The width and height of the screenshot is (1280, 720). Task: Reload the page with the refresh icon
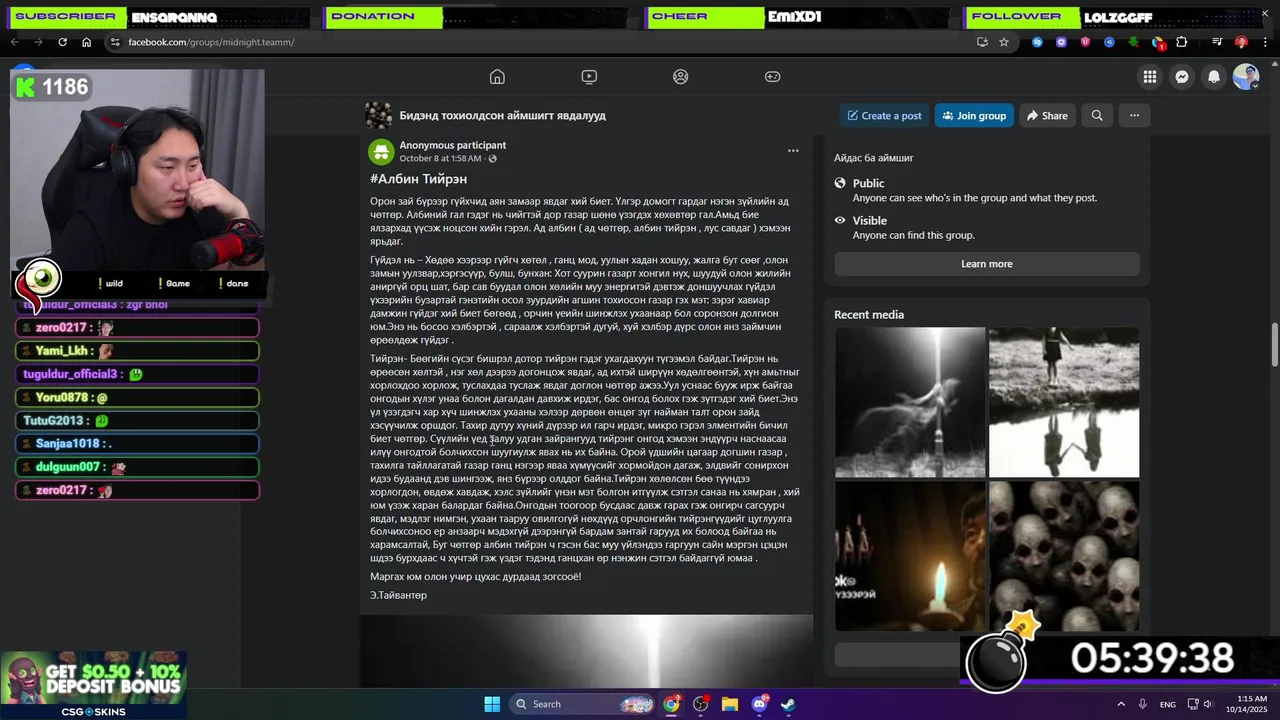pyautogui.click(x=62, y=42)
